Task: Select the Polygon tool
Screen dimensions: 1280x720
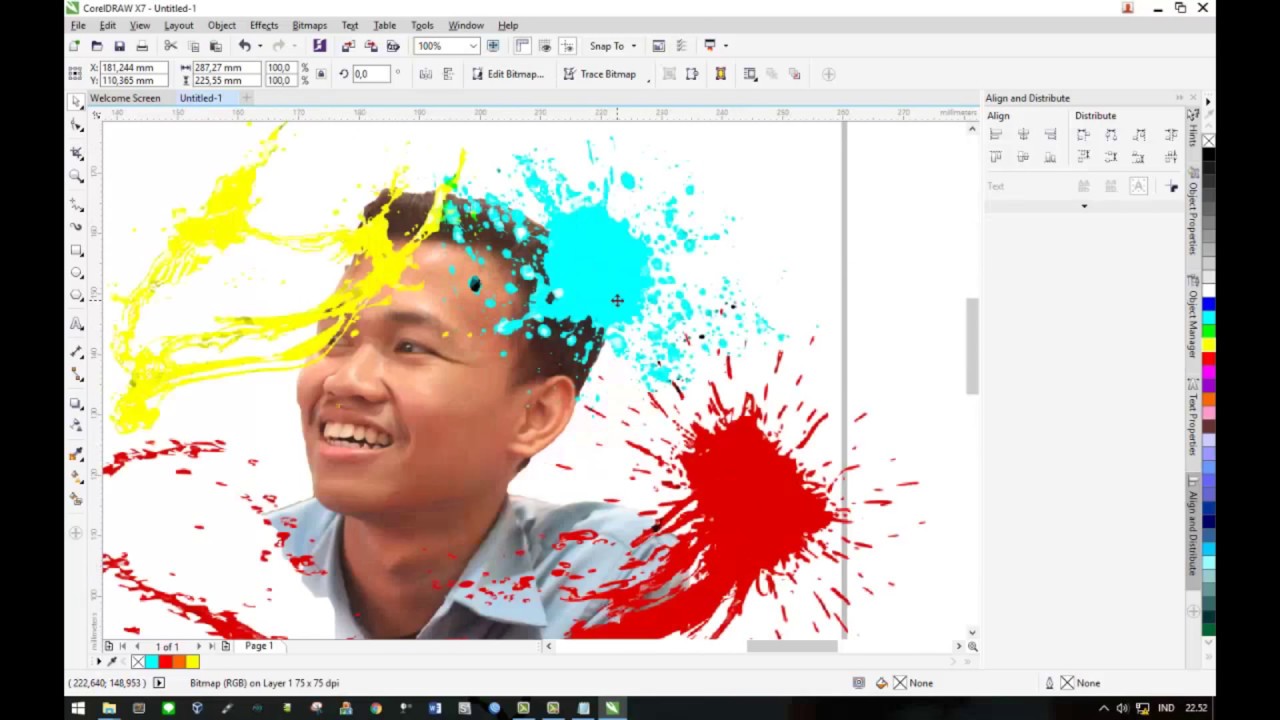Action: point(76,296)
